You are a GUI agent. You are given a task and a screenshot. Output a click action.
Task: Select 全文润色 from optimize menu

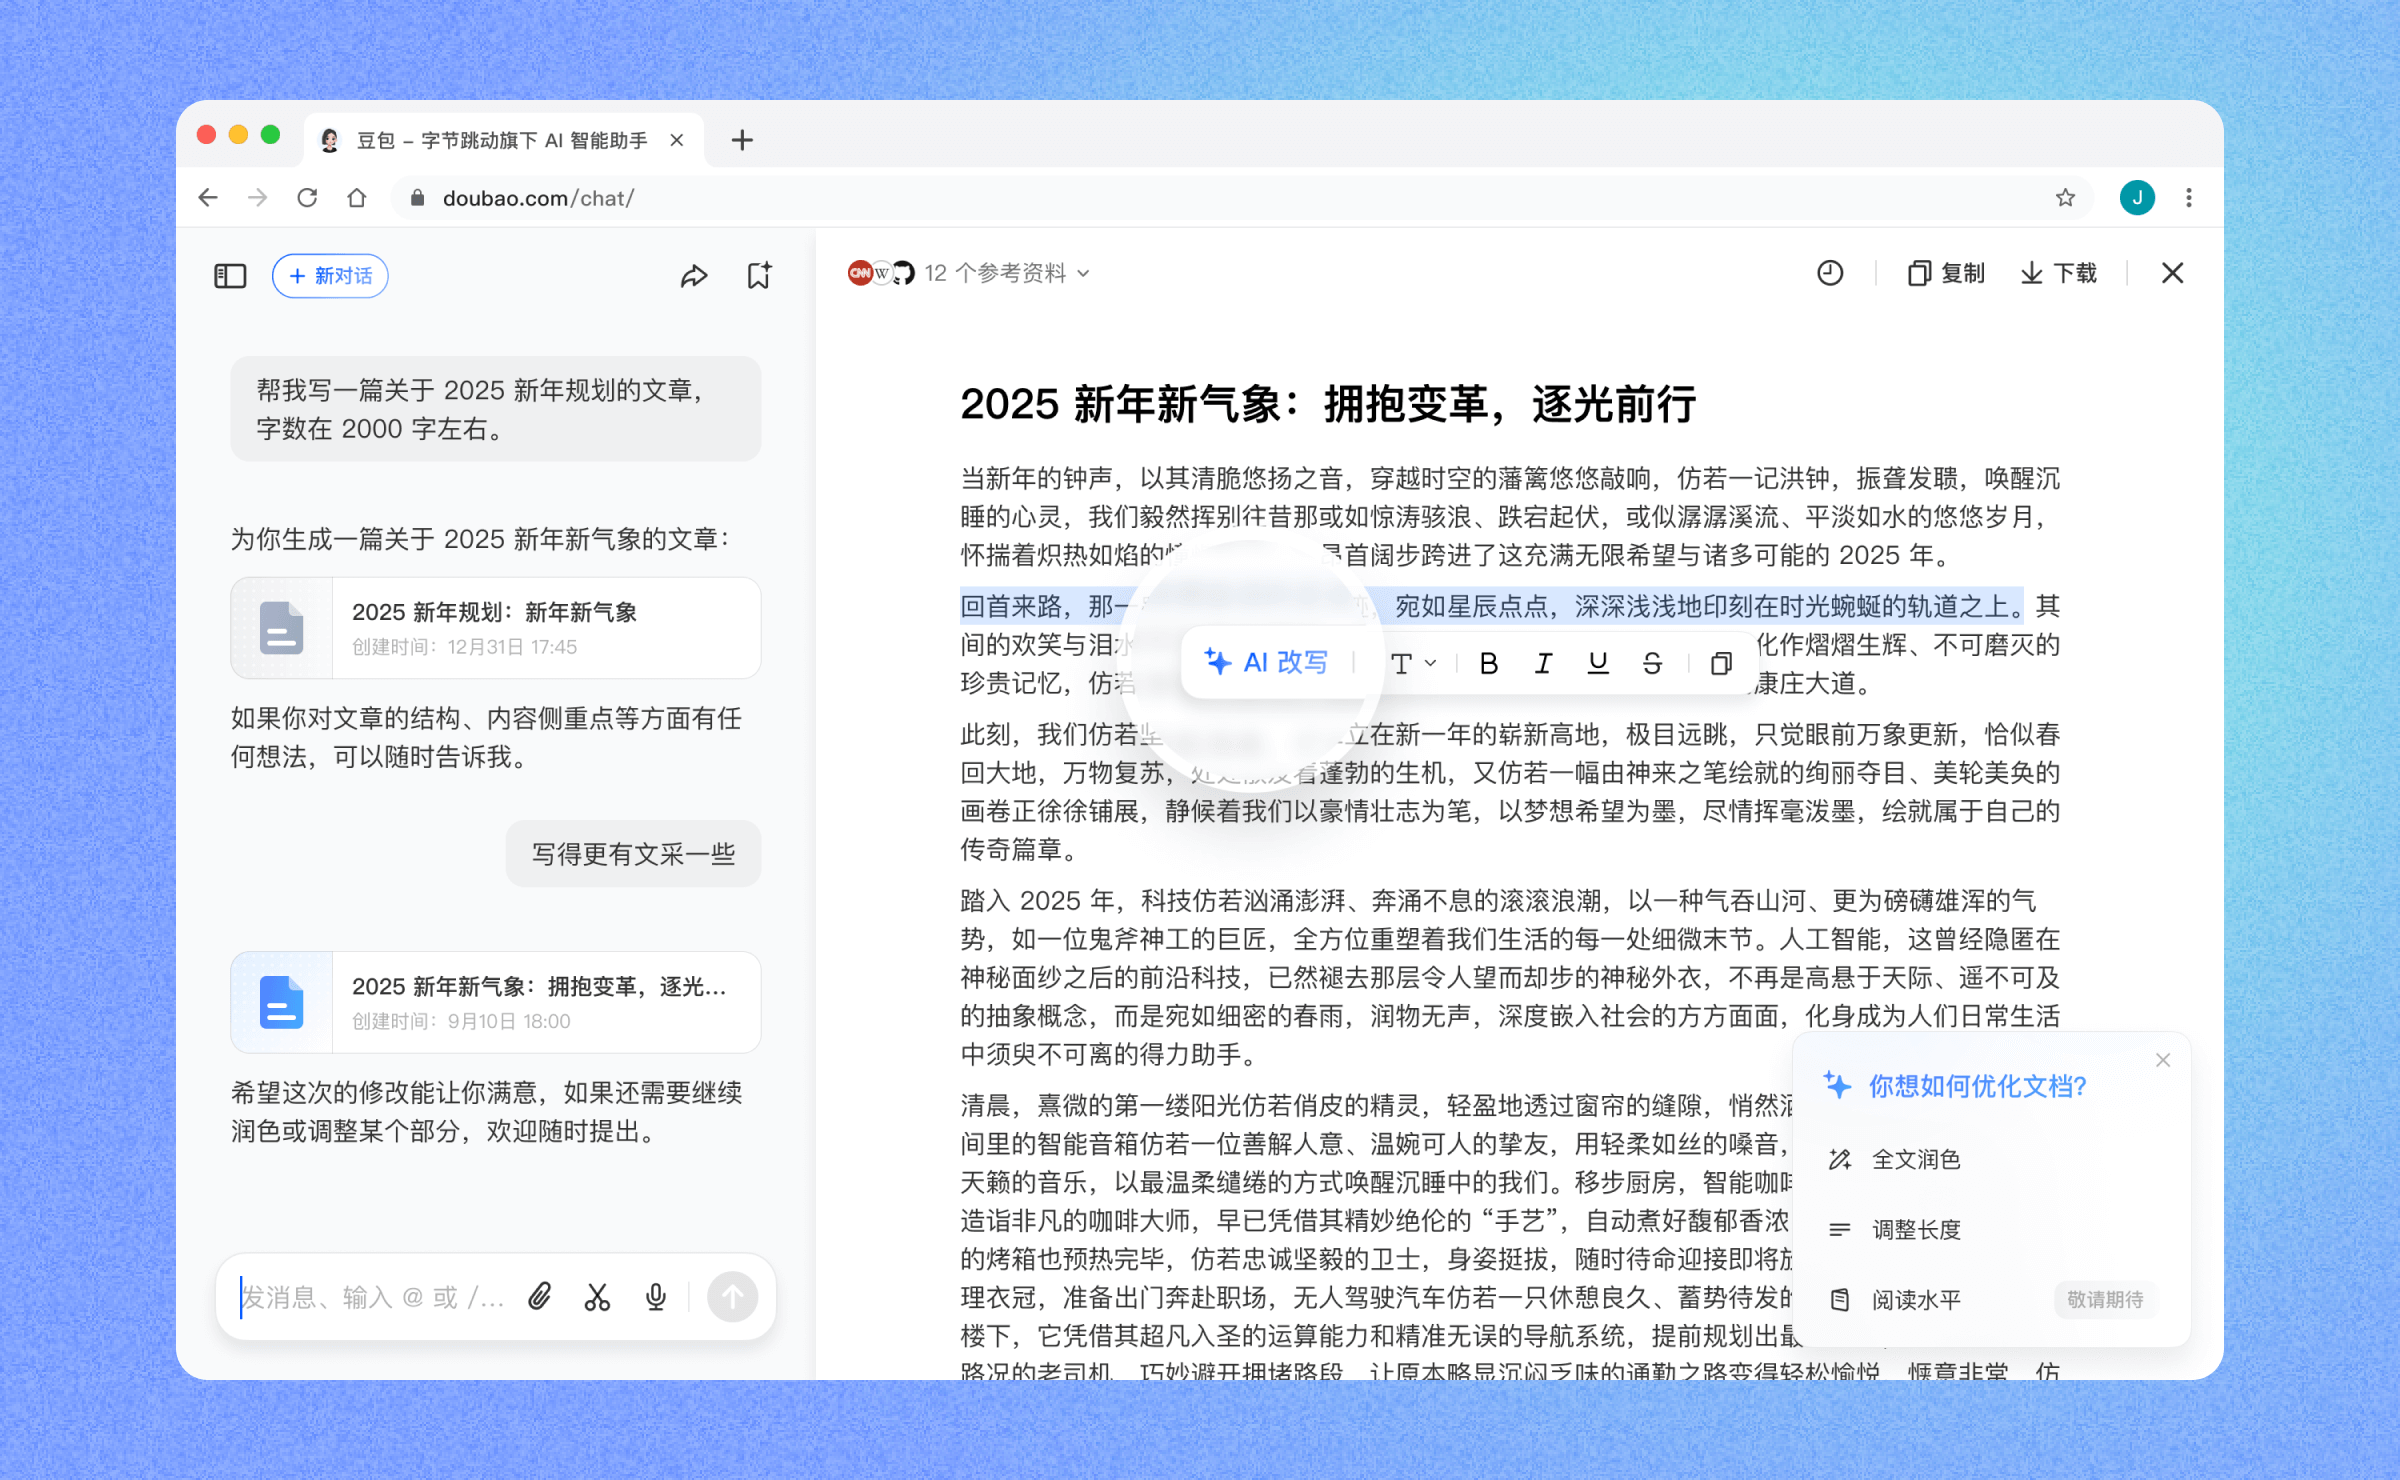1915,1159
